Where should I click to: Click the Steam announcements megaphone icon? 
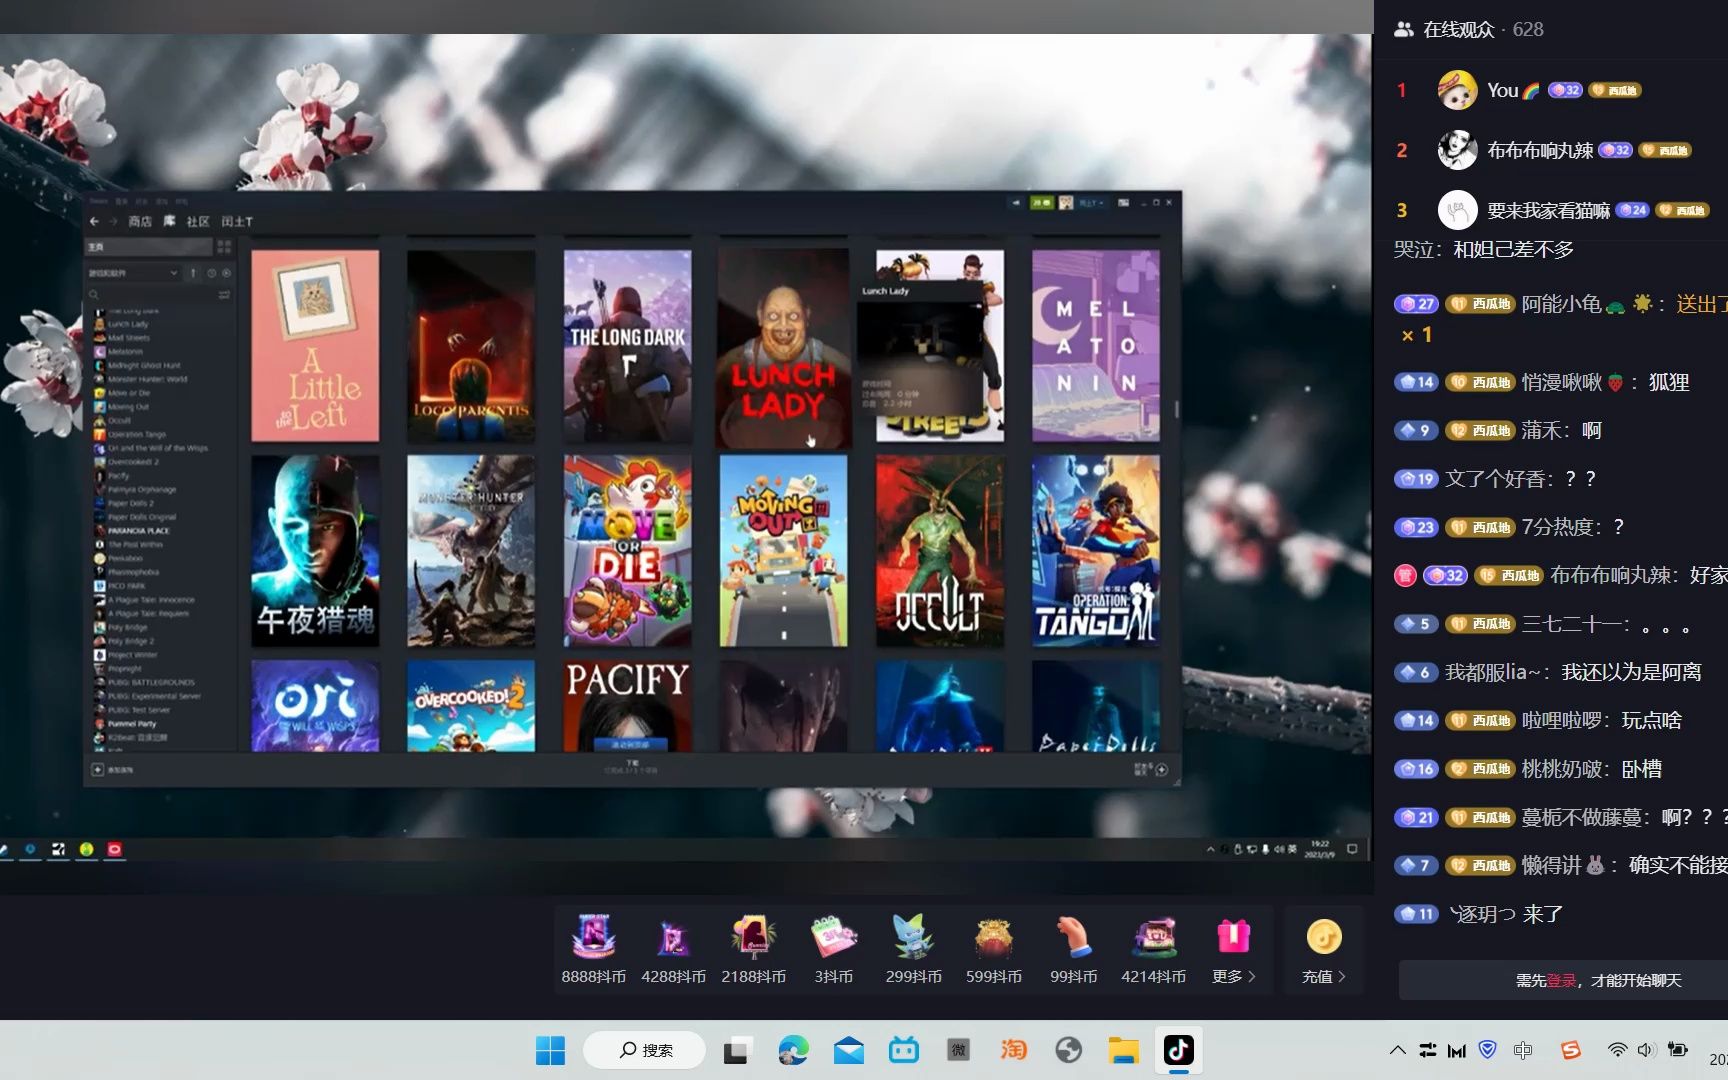1016,203
